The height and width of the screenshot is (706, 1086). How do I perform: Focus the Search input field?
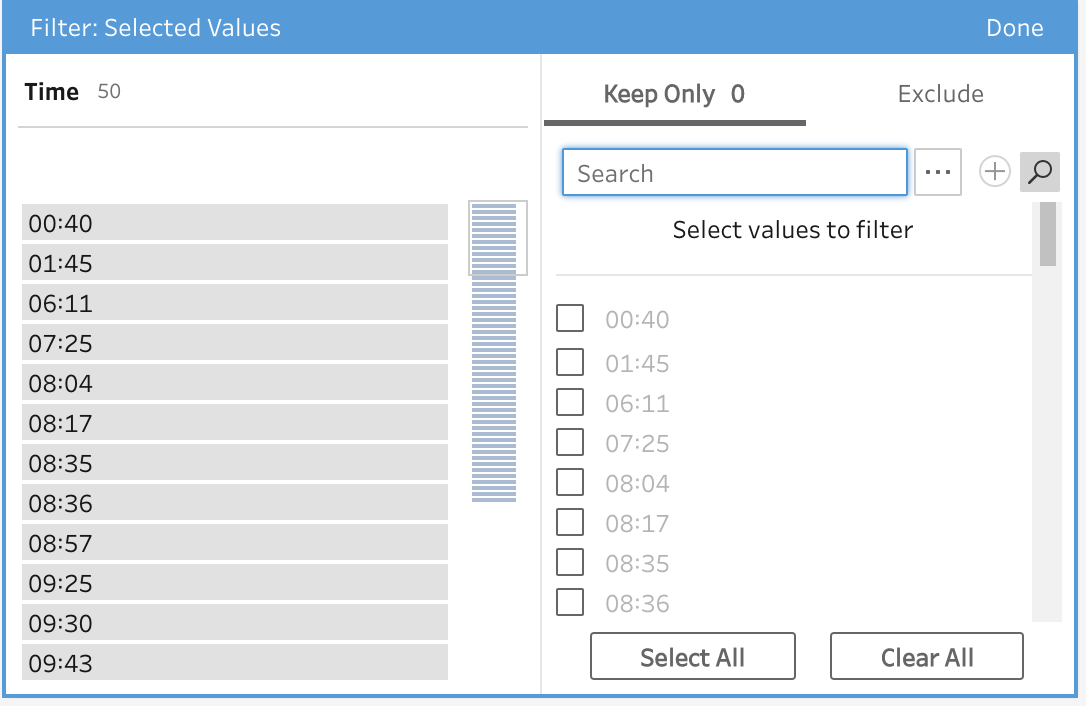734,173
